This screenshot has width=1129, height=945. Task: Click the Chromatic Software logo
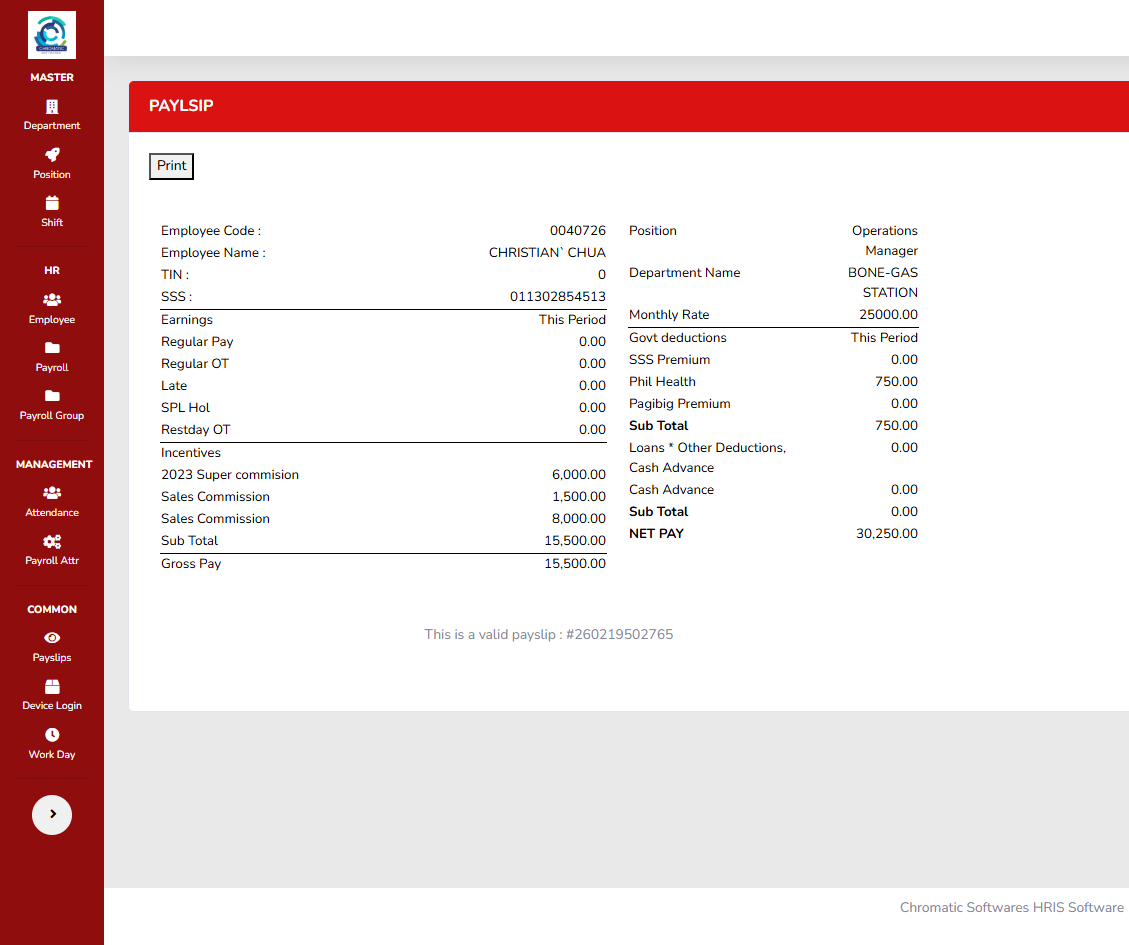click(52, 35)
